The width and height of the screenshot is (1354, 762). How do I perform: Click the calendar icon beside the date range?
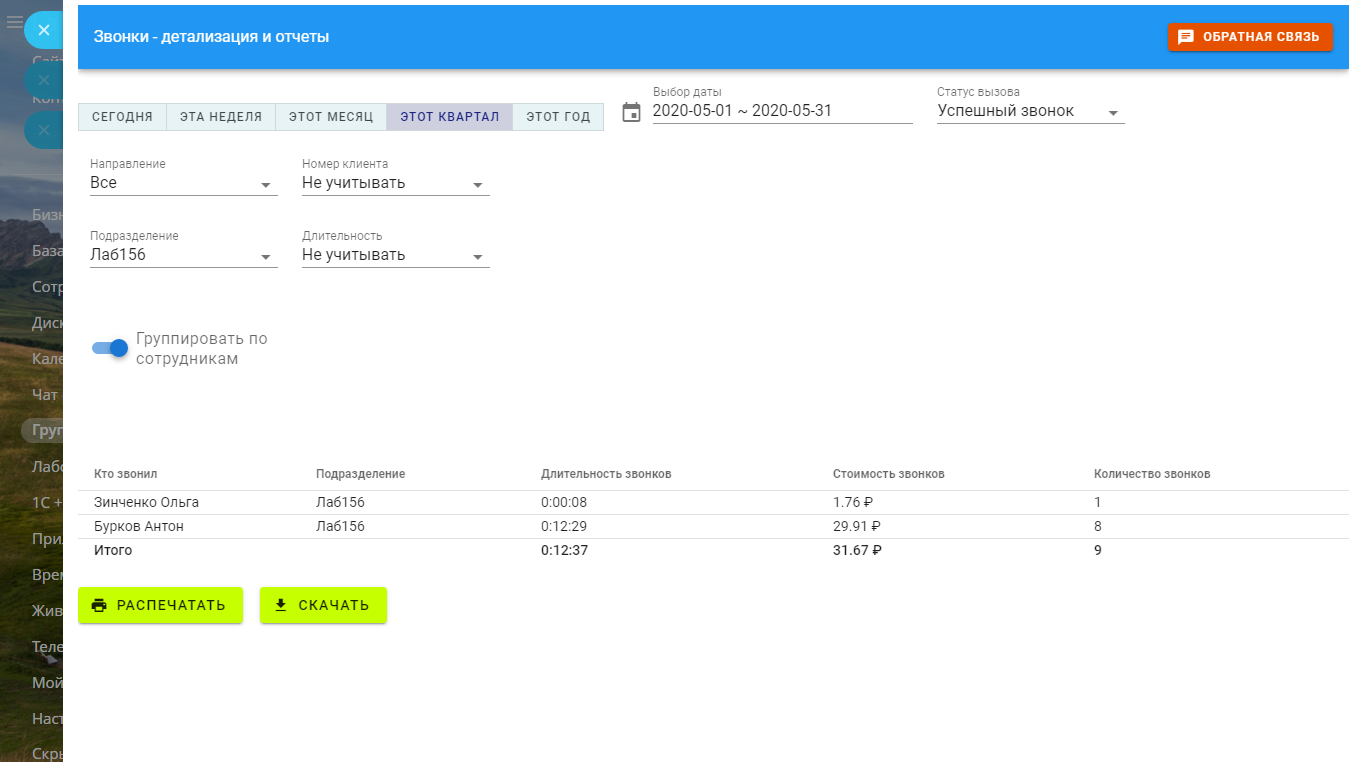(631, 112)
